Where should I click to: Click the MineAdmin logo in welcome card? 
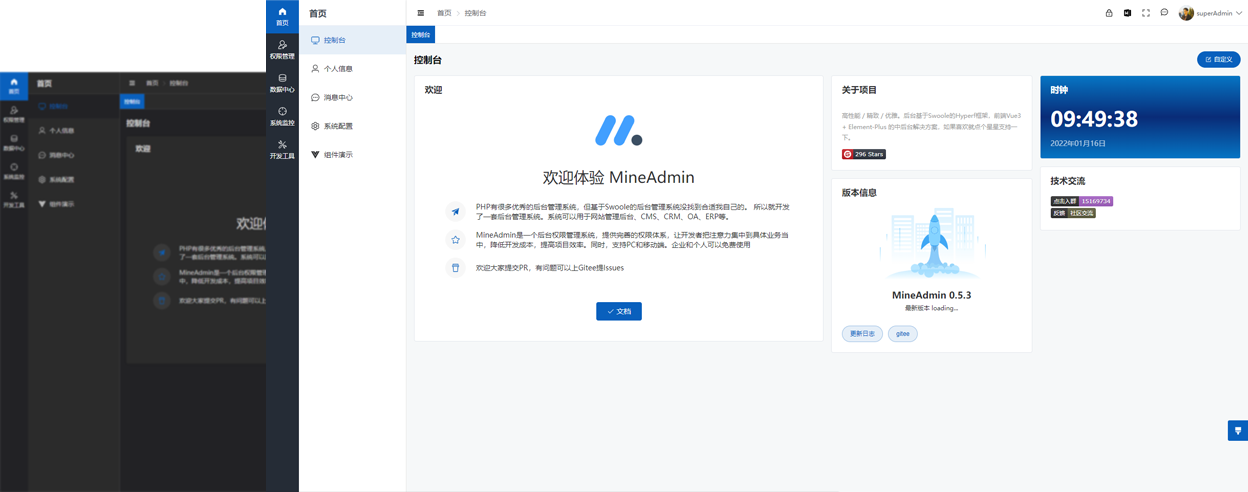[619, 131]
